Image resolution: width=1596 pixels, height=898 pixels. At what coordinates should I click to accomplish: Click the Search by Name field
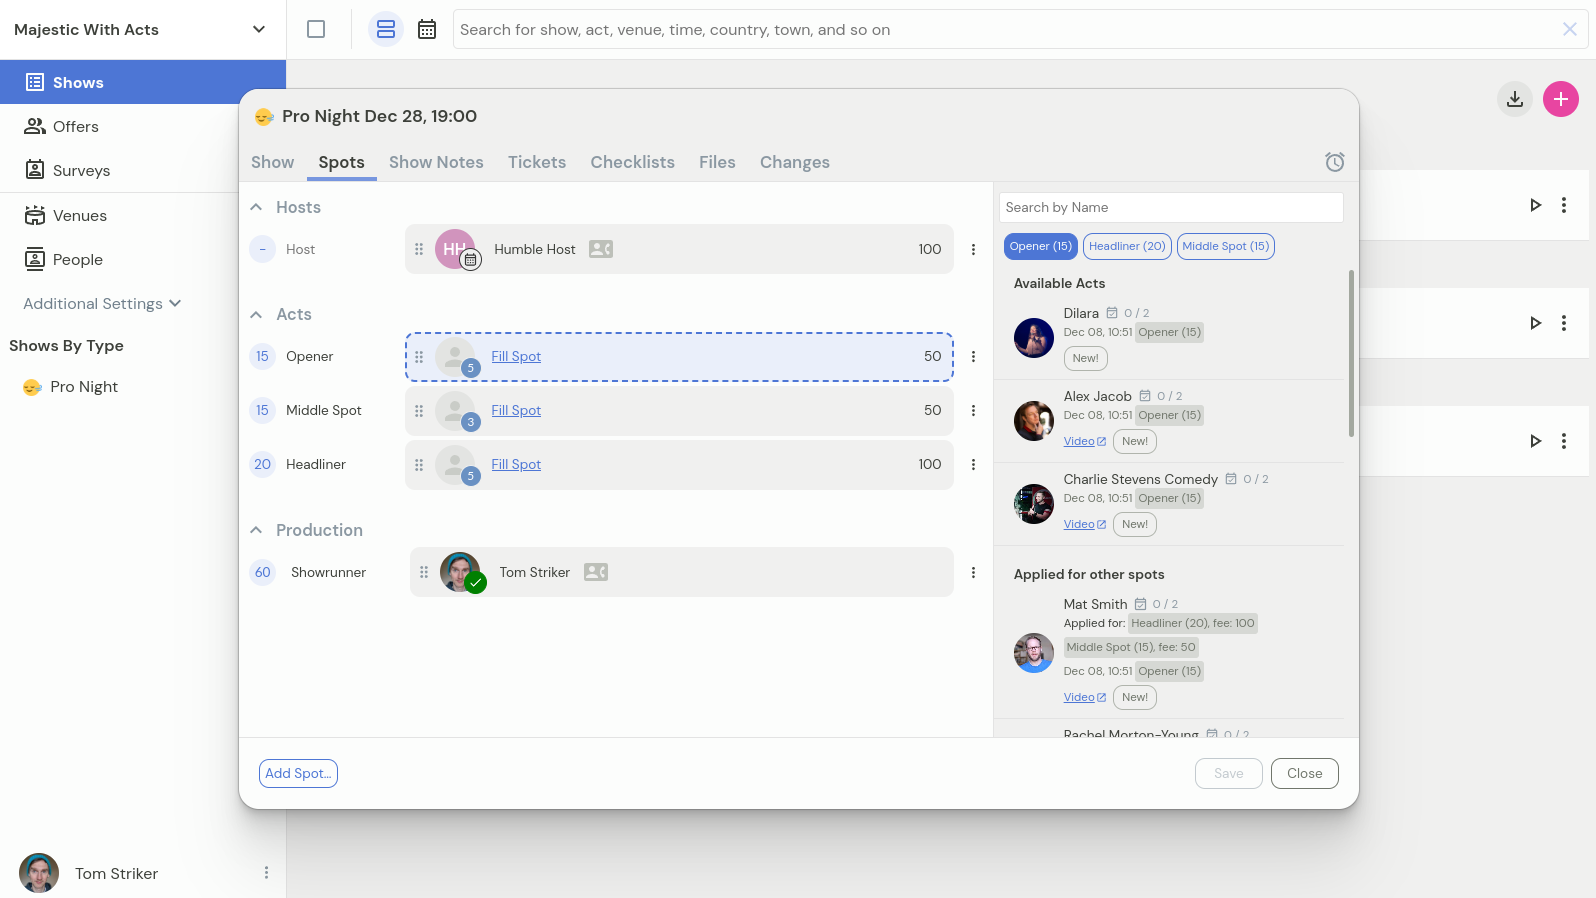click(x=1171, y=207)
